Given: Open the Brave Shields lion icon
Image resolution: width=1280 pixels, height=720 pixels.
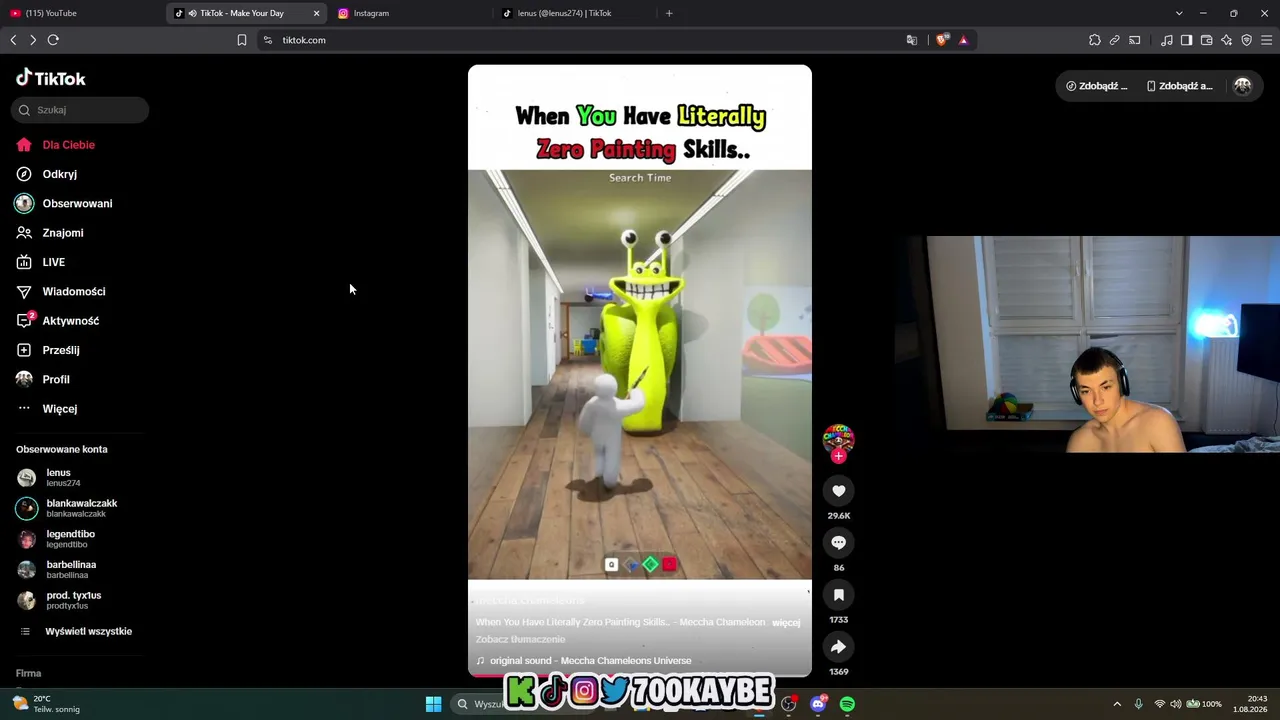Looking at the screenshot, I should pos(942,40).
